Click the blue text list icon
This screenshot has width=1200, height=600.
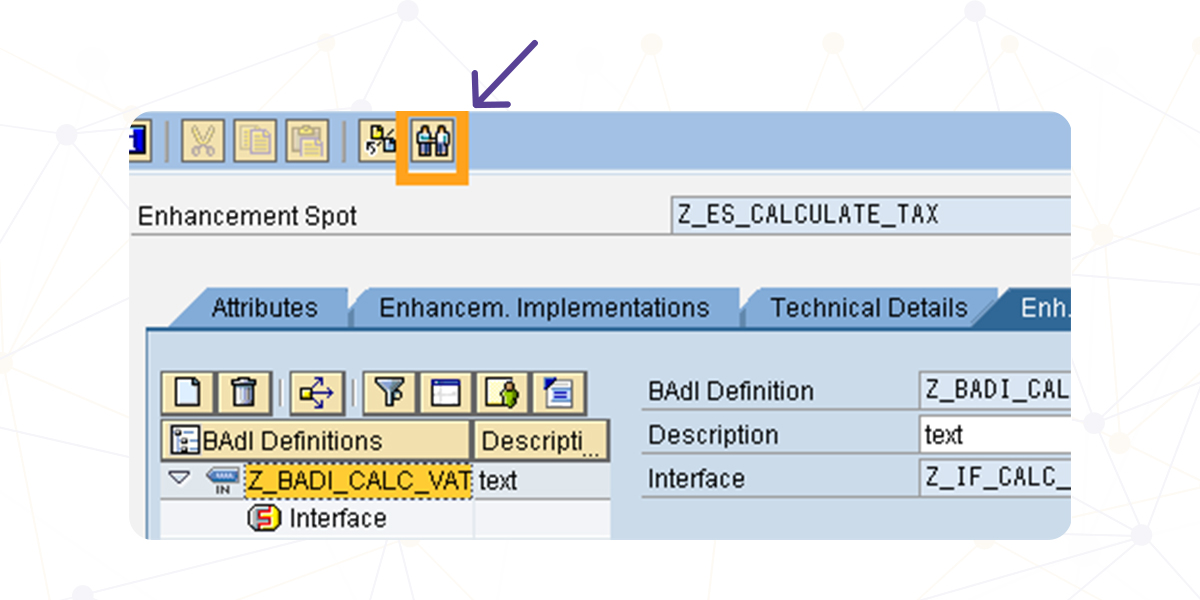(x=558, y=393)
